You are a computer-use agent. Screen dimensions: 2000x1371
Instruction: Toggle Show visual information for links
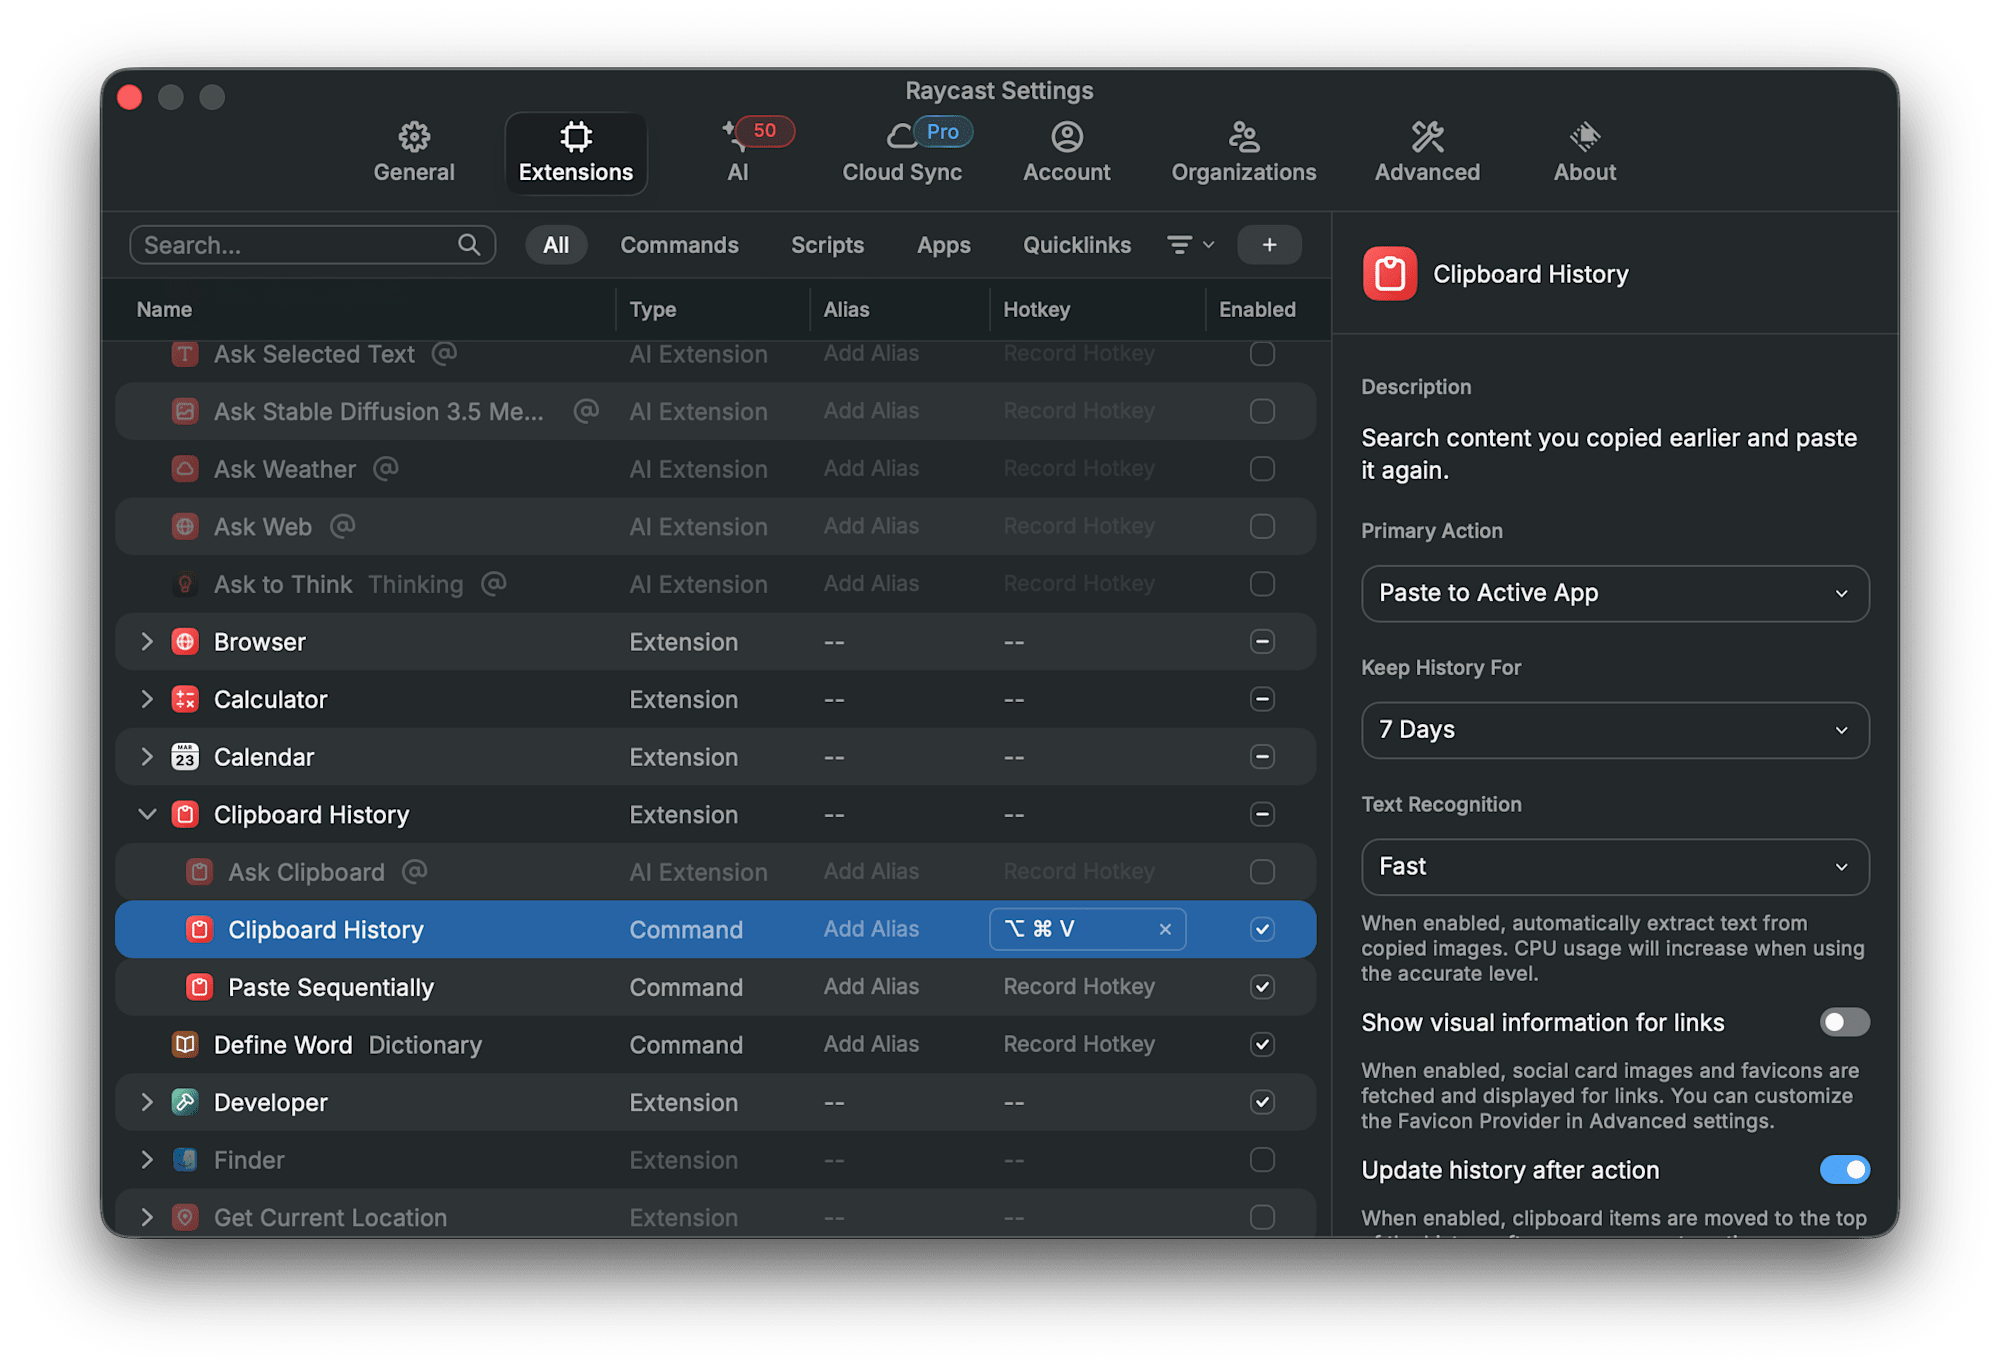[x=1844, y=1022]
